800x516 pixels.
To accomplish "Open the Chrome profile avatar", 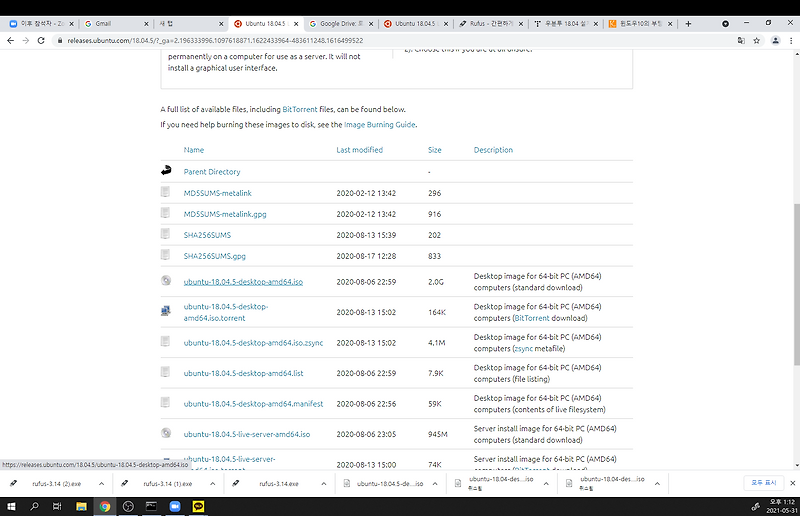I will (775, 40).
